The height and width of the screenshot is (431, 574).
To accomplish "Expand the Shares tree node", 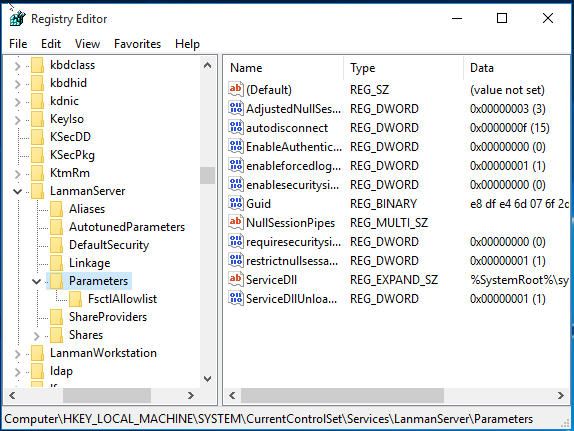I will (x=36, y=335).
